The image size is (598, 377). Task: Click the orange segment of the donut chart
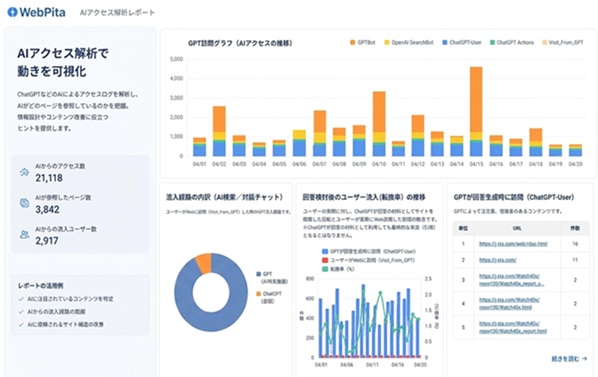pos(204,263)
